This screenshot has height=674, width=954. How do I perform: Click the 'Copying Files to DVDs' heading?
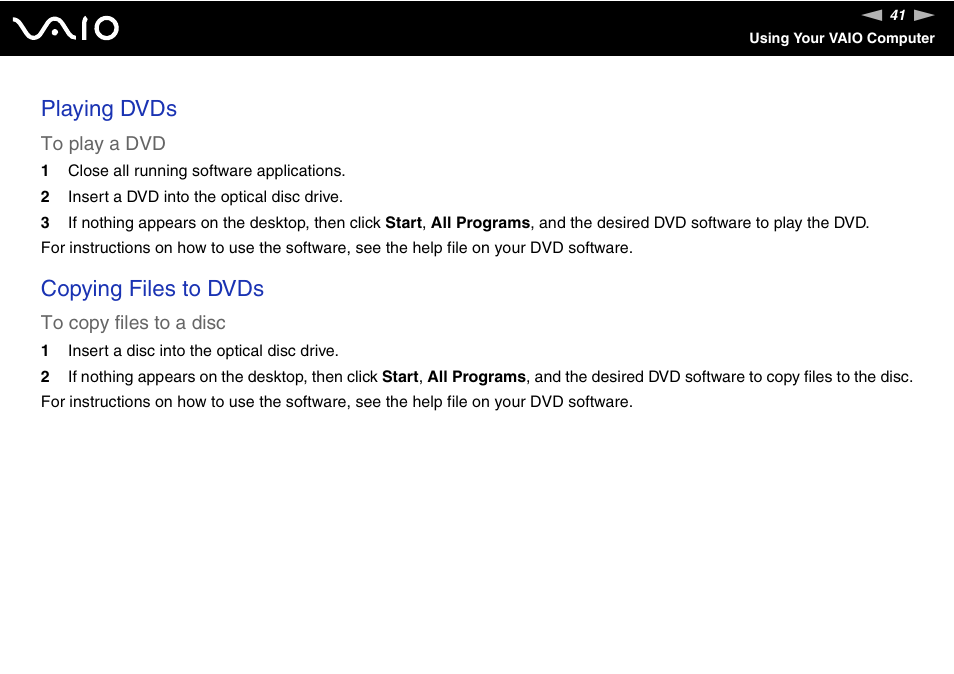152,289
